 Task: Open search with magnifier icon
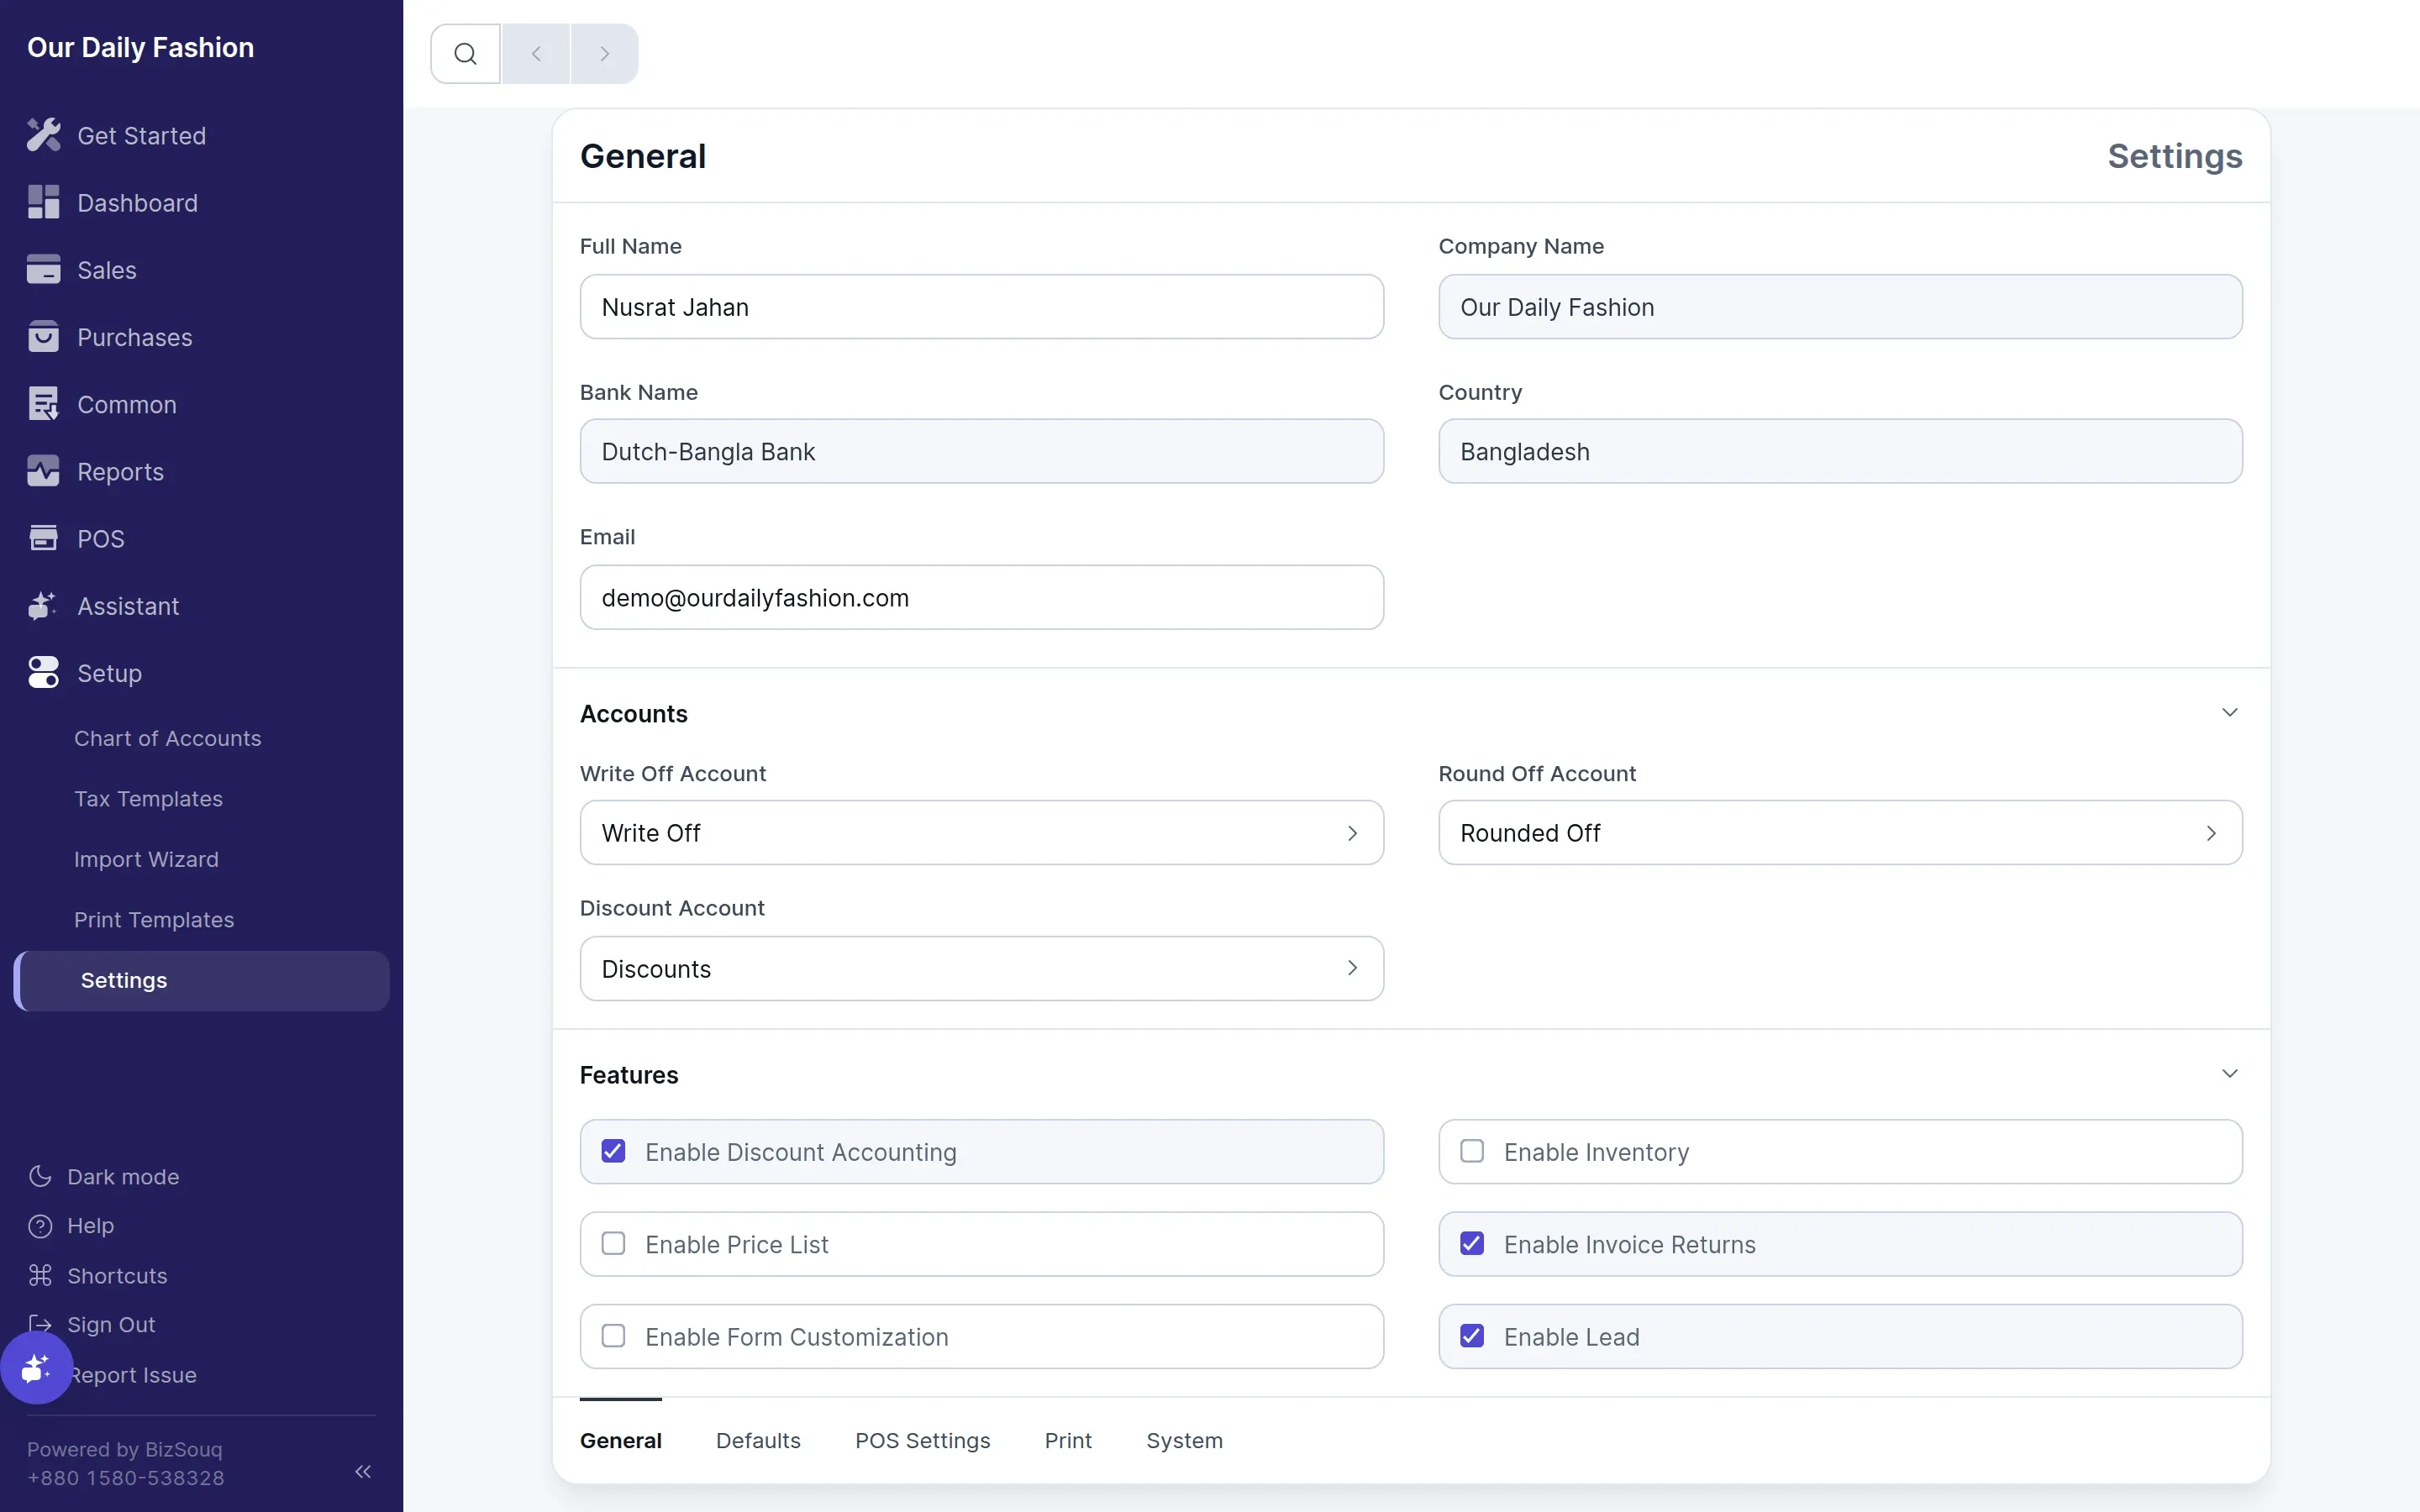[465, 54]
